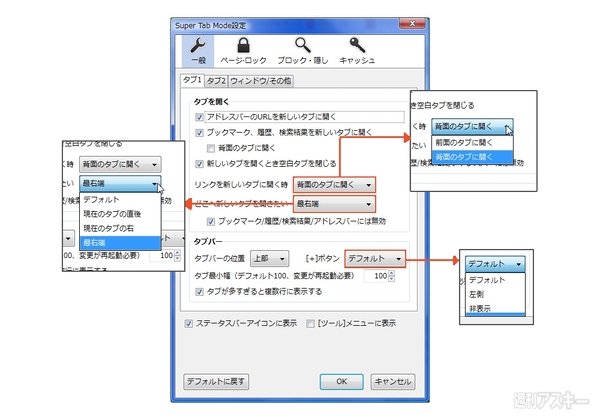Click the Super Tab Mode設定 title text
Viewport: 600px width, 420px height.
pos(210,26)
